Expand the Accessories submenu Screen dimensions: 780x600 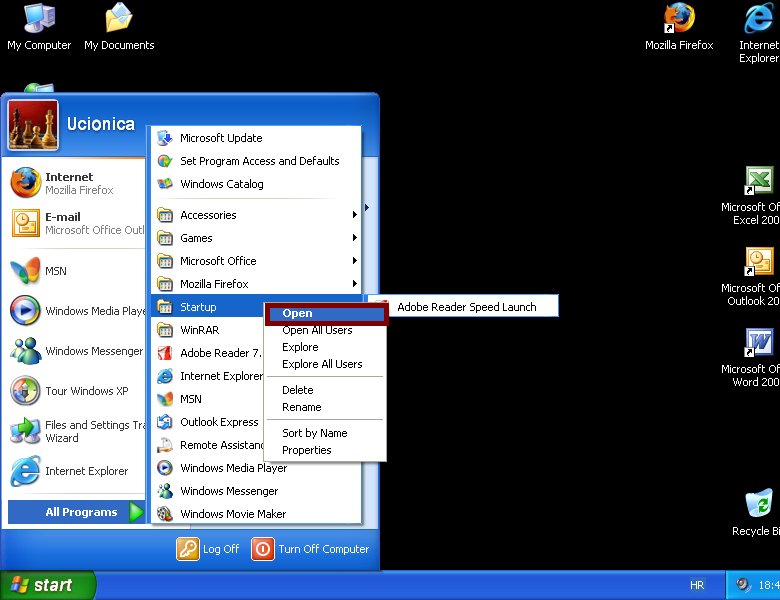click(256, 215)
